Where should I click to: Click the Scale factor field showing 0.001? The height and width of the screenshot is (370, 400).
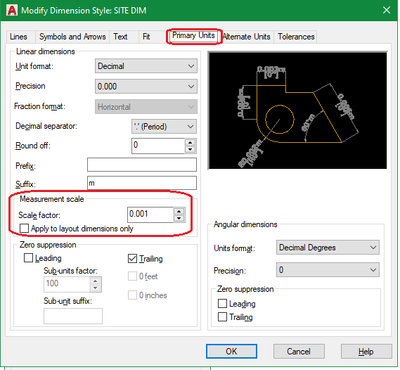coord(150,214)
